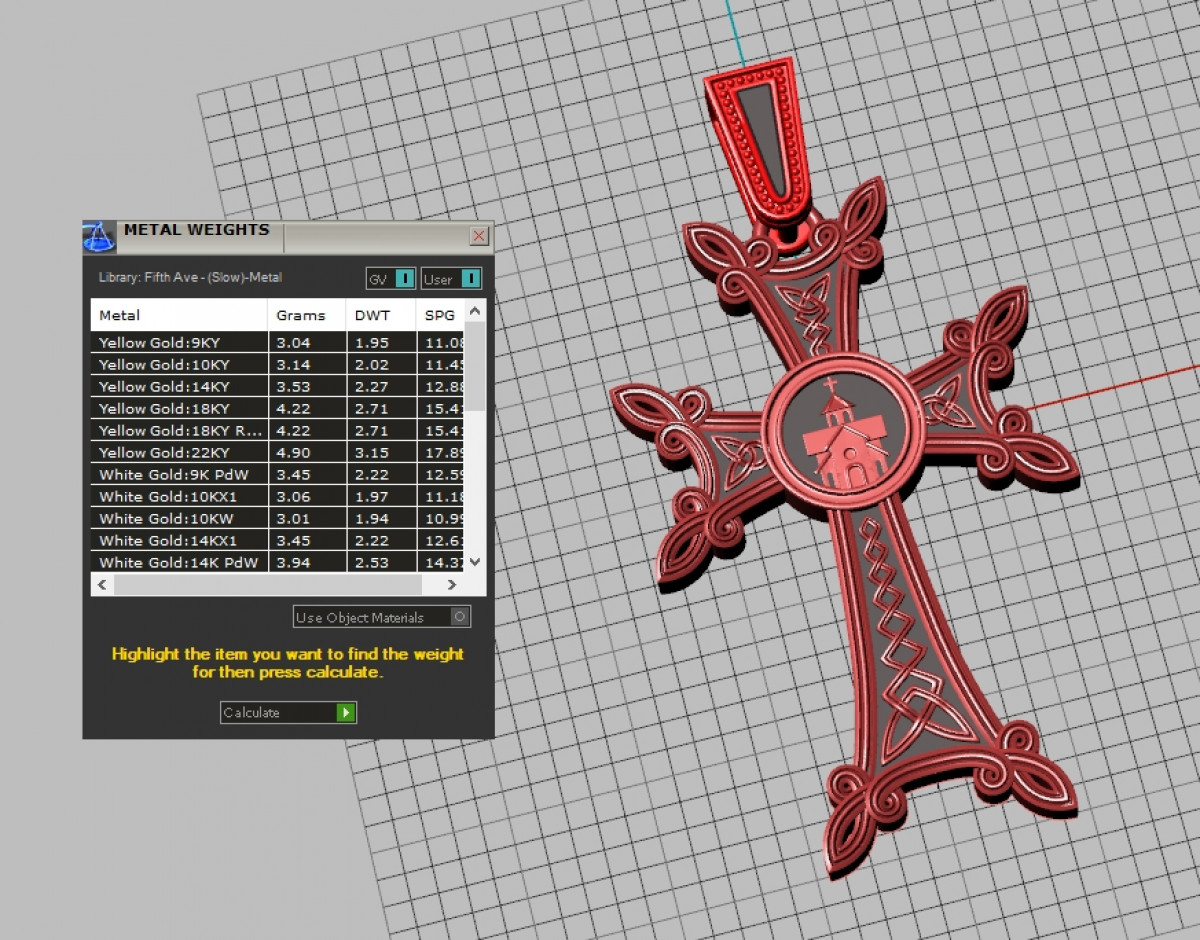Click the vertical scrollbar thumb
Screen dimensions: 1200x940
(x=475, y=365)
